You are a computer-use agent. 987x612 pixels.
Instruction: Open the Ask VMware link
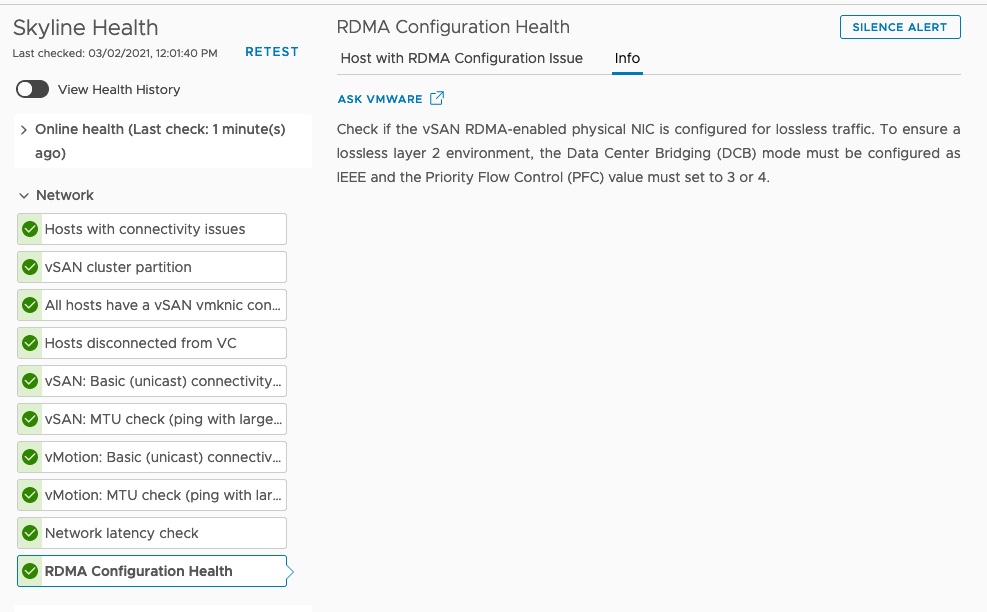click(380, 99)
